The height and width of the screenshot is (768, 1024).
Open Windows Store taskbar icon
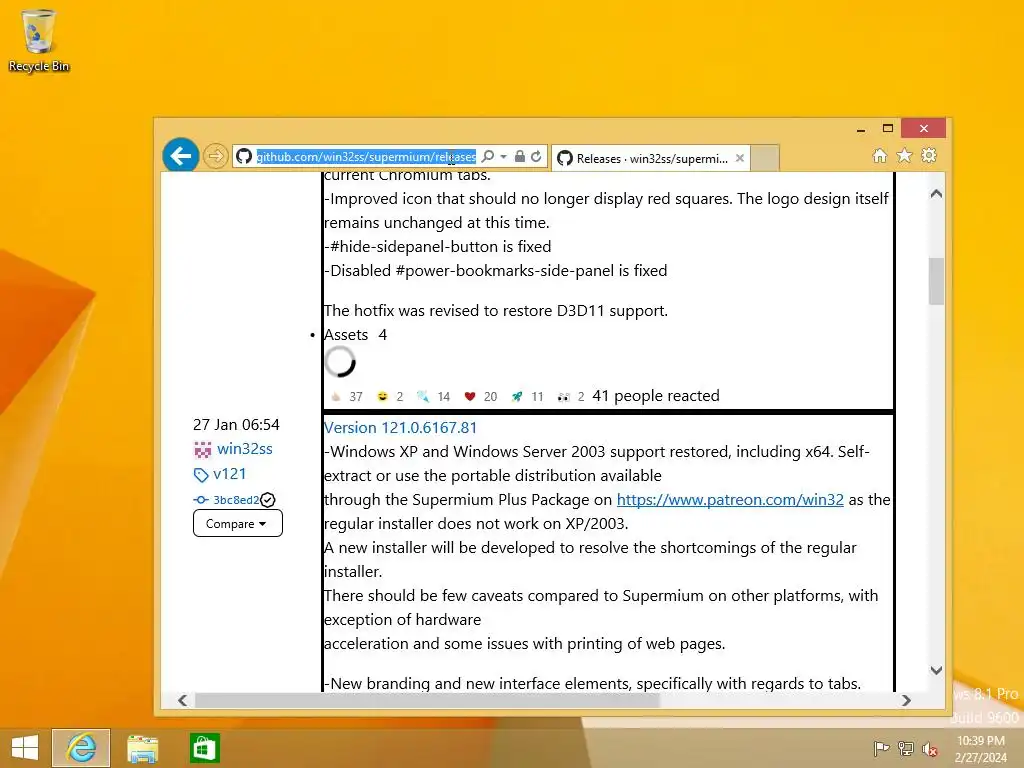(204, 748)
